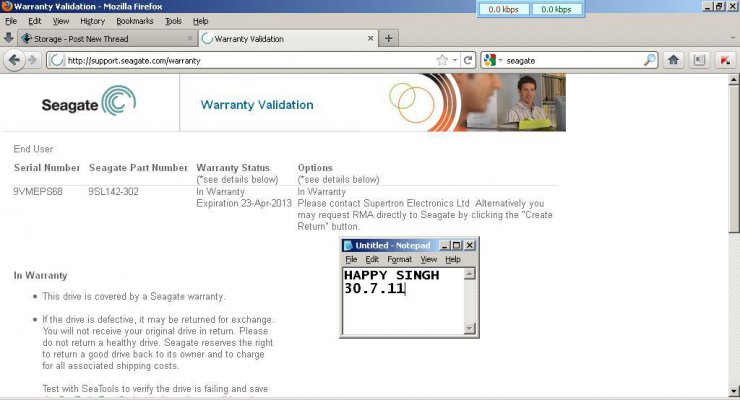740x400 pixels.
Task: Open the History menu
Action: [x=92, y=21]
